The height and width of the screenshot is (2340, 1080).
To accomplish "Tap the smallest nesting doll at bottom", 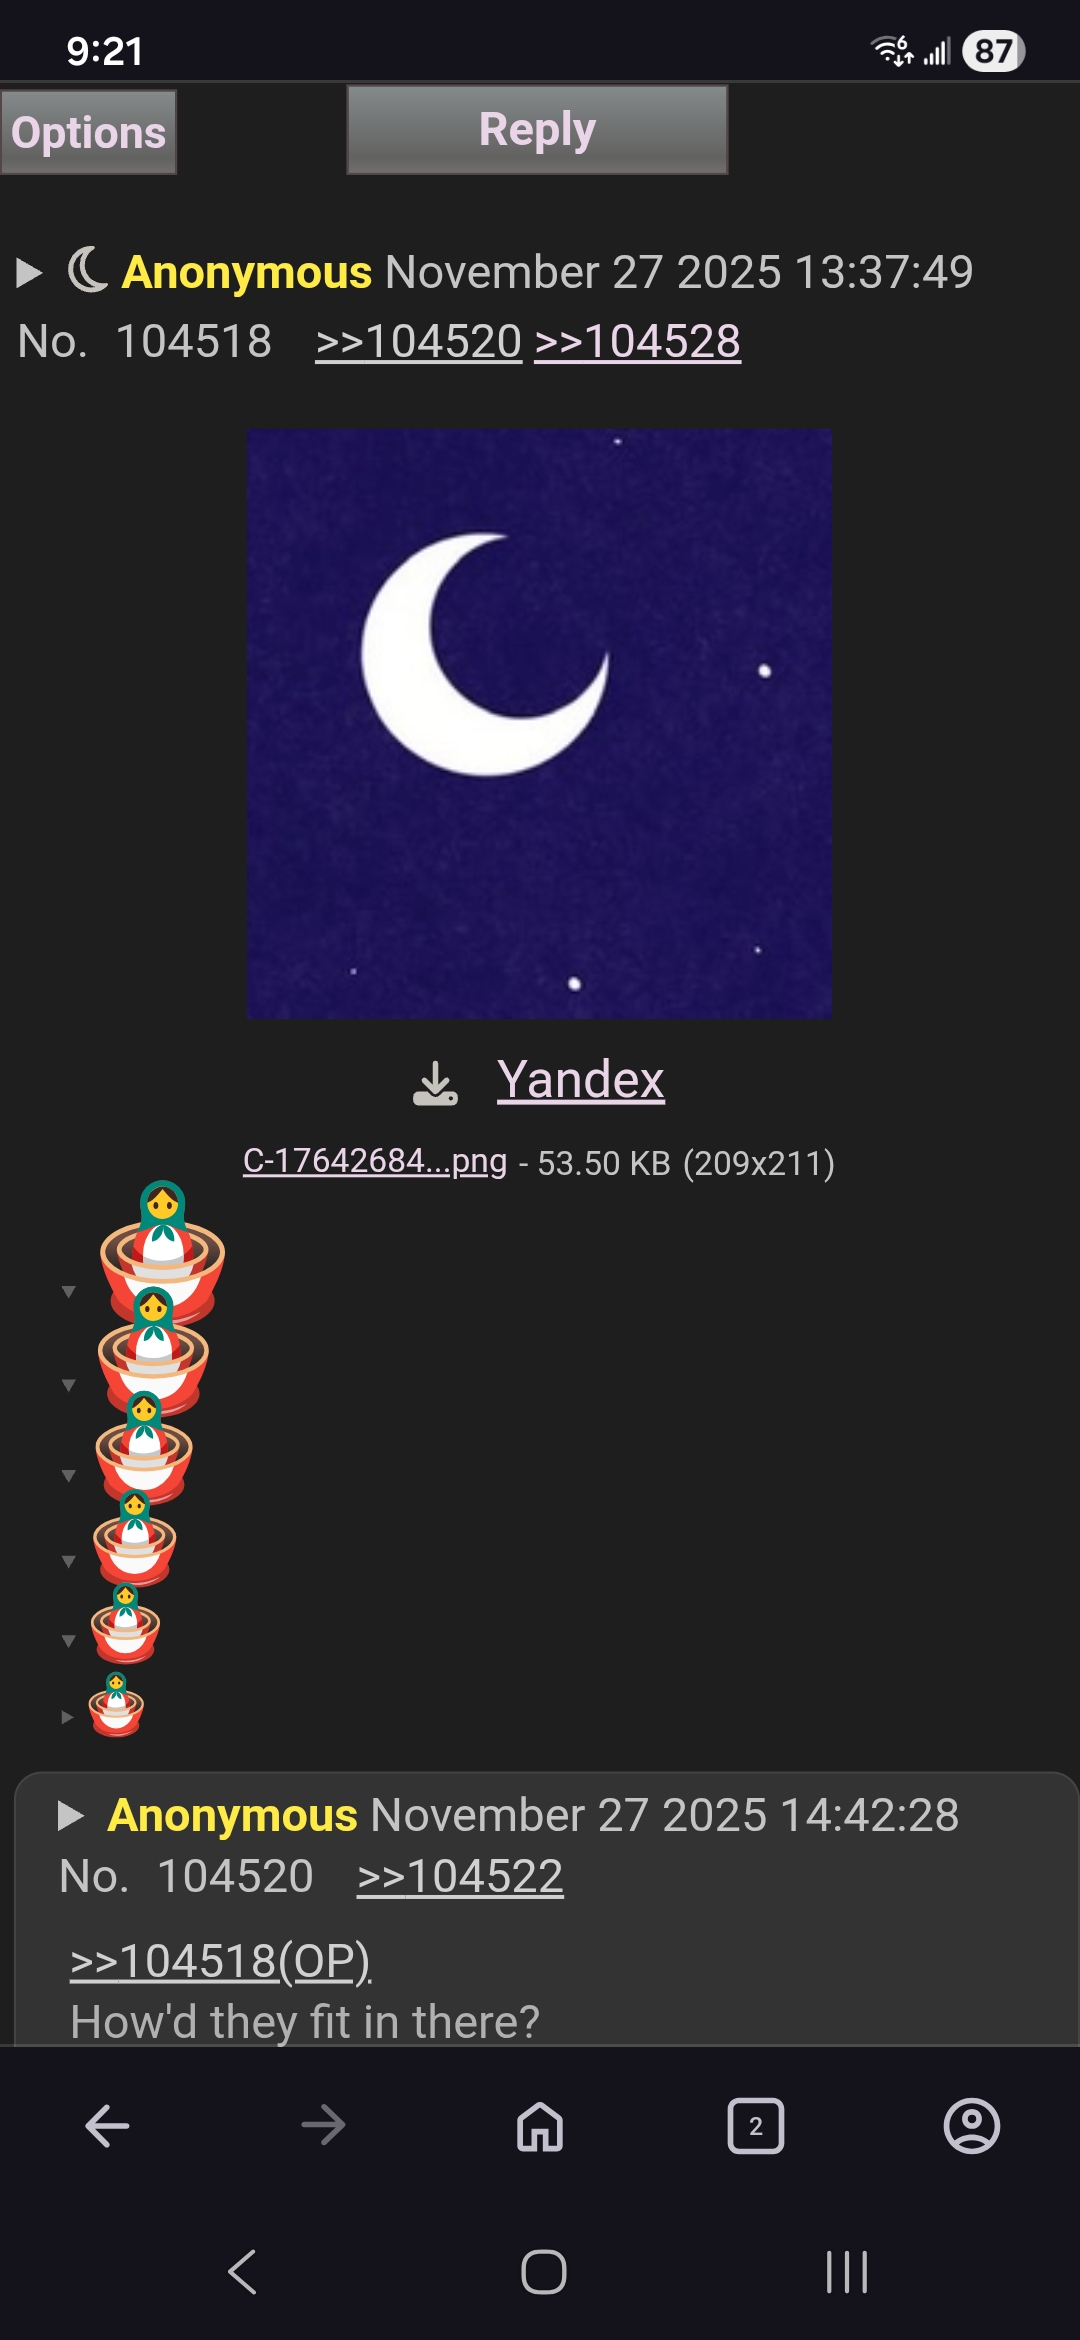I will pos(116,1705).
